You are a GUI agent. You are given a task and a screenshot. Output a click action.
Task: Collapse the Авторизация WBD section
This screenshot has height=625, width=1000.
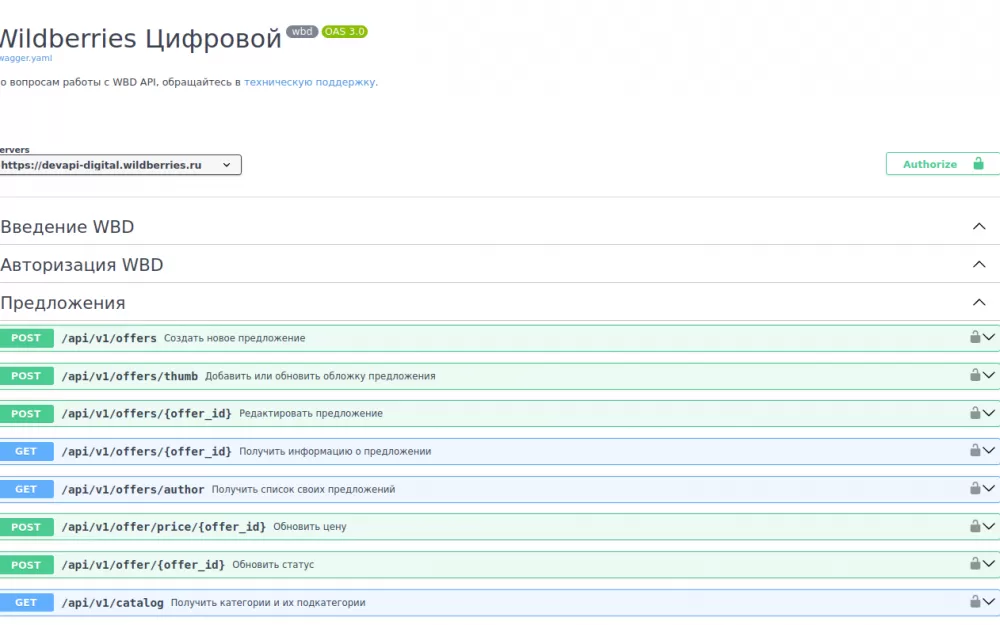click(979, 265)
